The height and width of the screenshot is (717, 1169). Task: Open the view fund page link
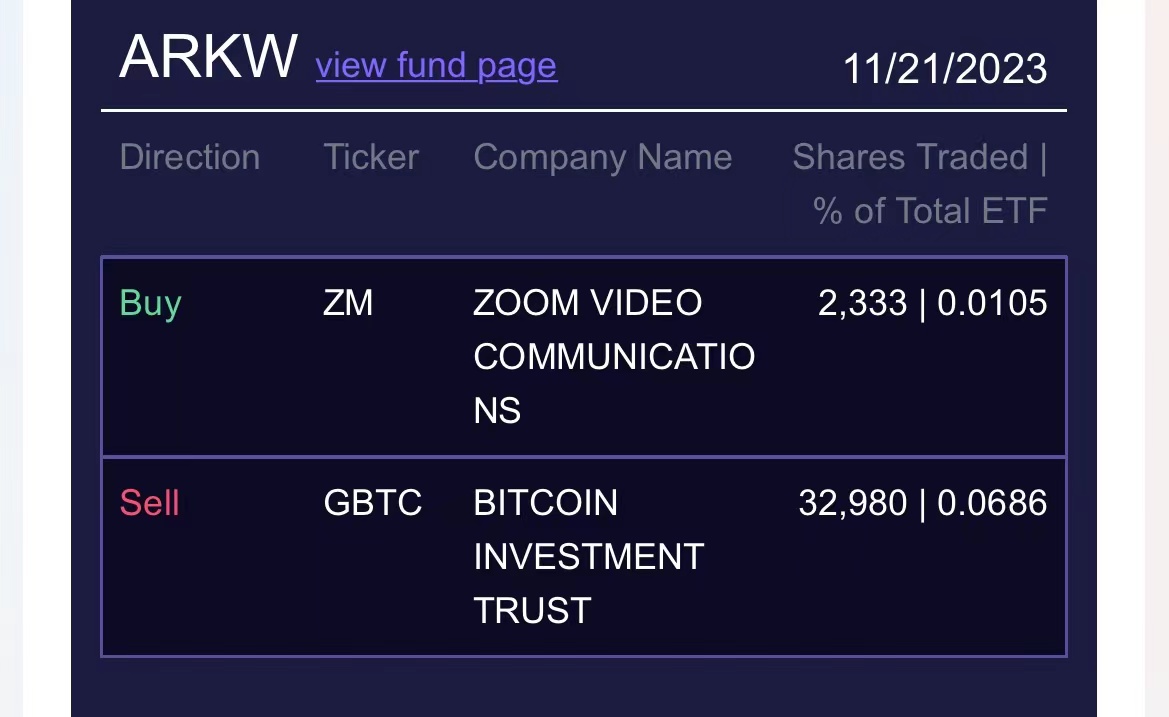pyautogui.click(x=436, y=66)
